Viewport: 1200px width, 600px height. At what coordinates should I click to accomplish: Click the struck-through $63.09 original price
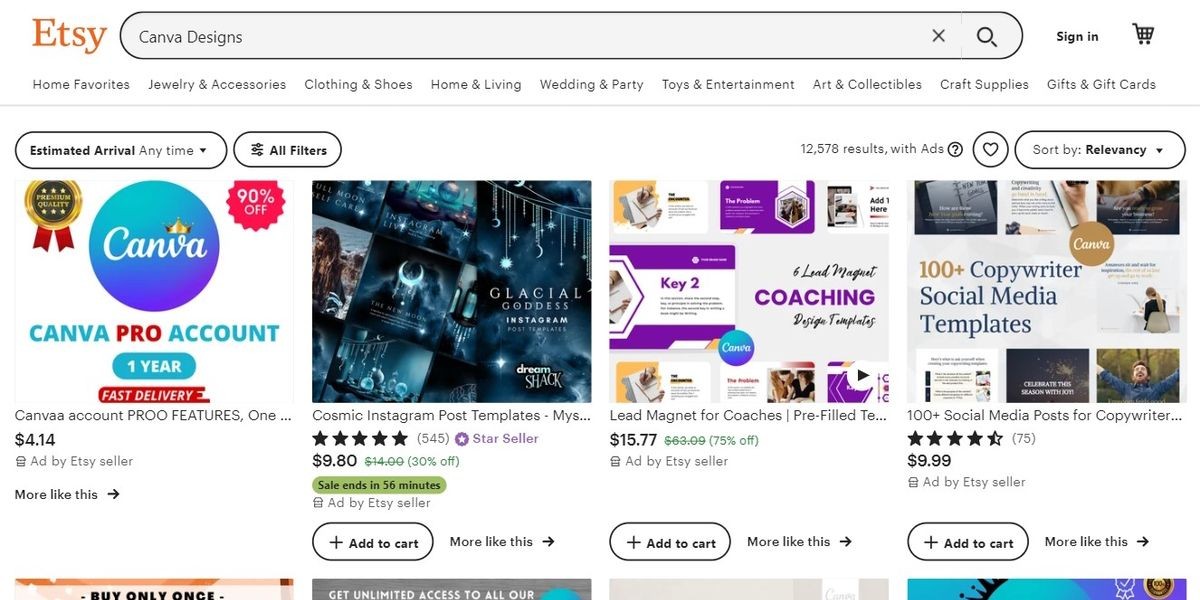tap(685, 440)
